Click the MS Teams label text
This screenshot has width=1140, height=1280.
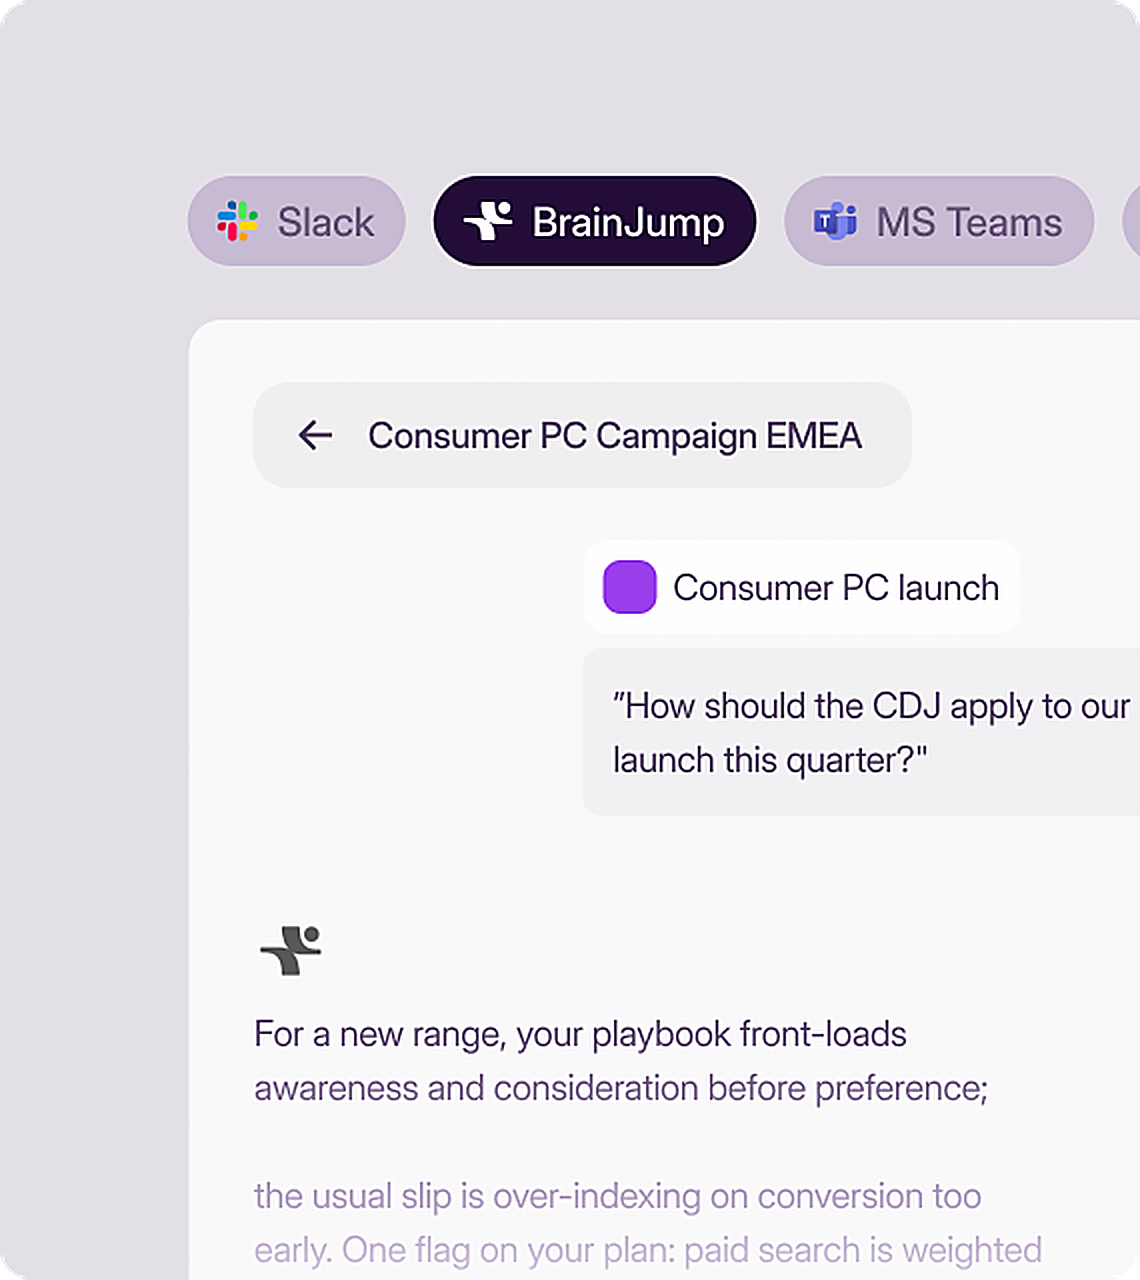tap(969, 222)
